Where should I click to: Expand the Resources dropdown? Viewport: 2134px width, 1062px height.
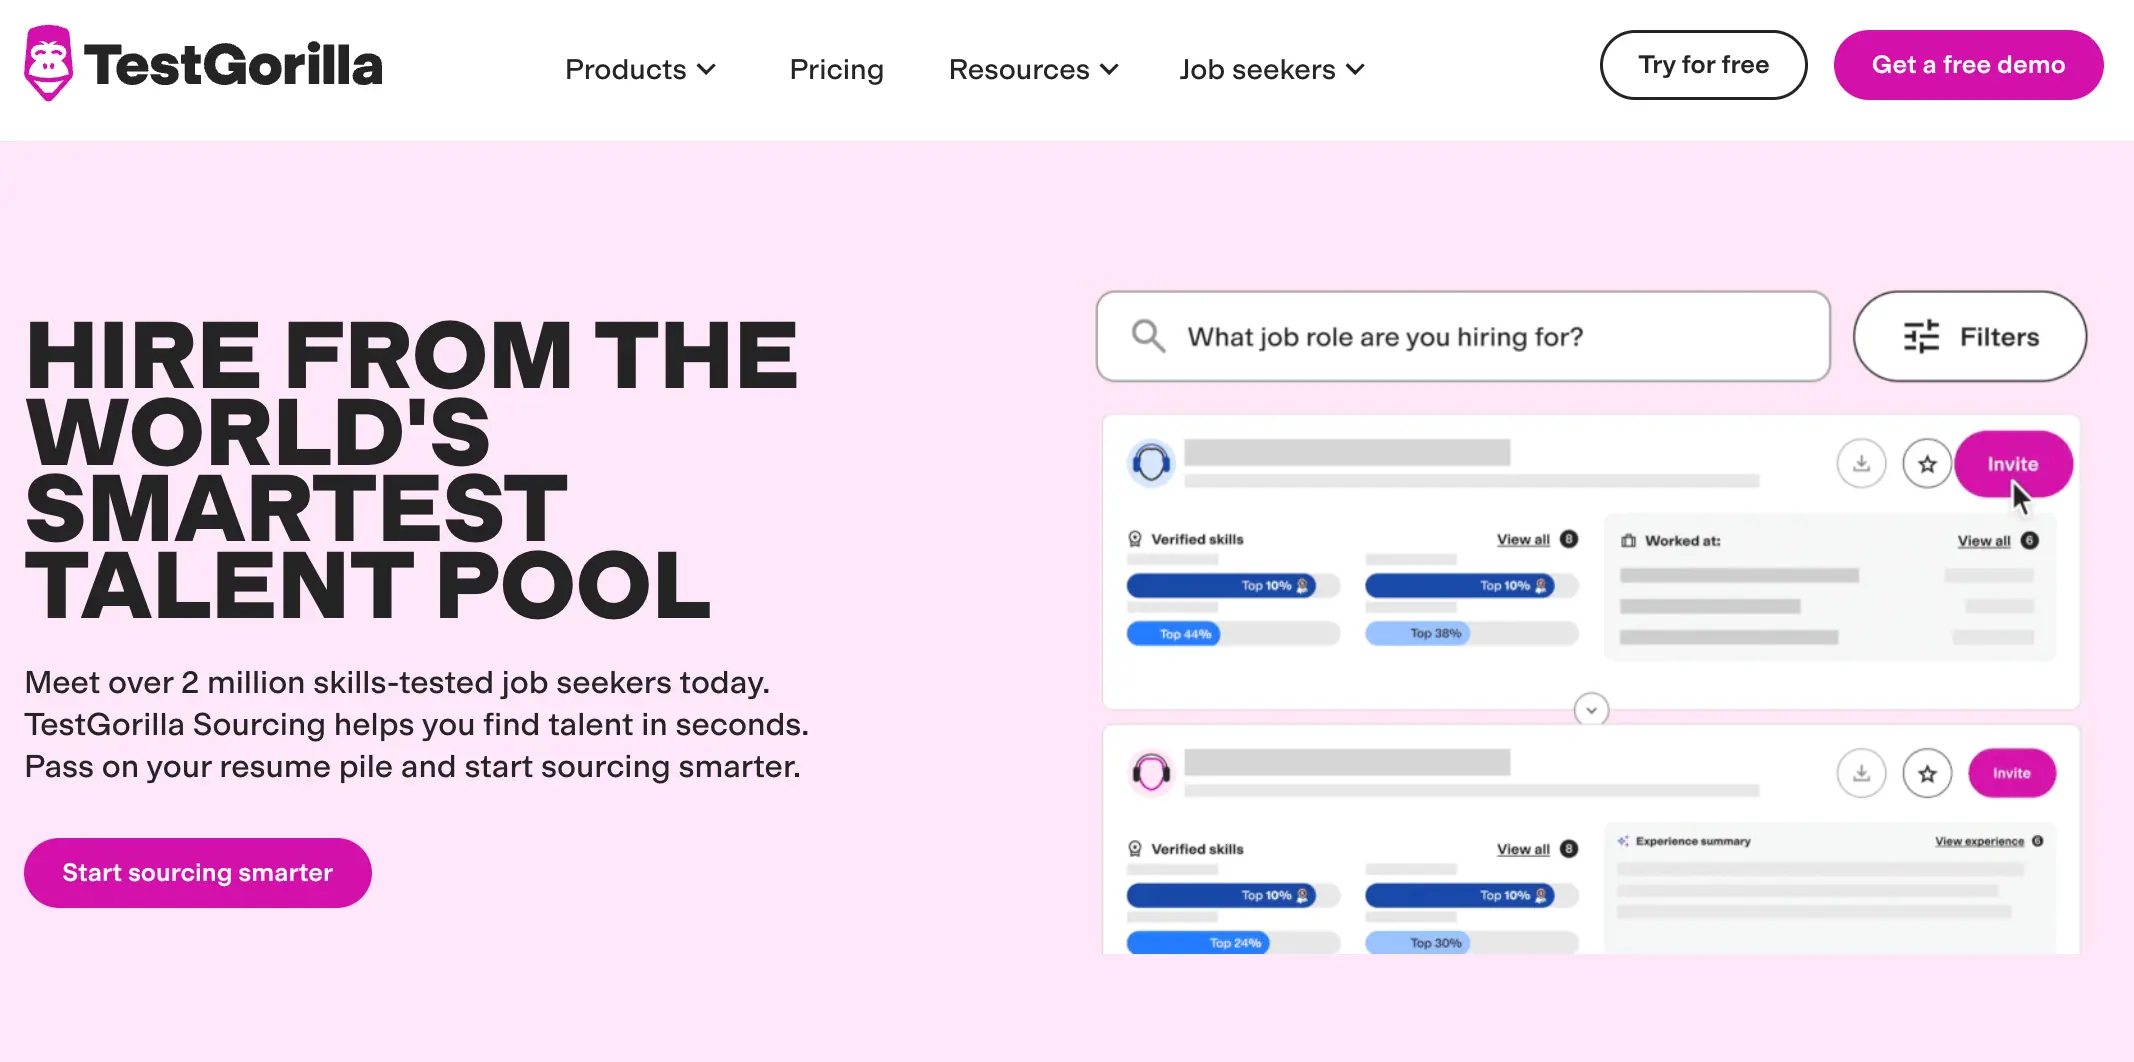point(1032,69)
